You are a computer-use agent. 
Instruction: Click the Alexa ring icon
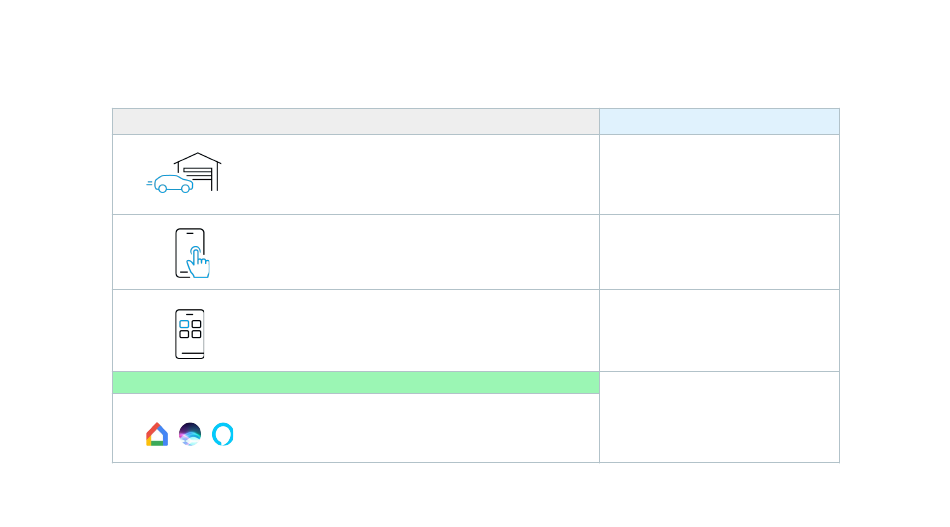point(222,434)
